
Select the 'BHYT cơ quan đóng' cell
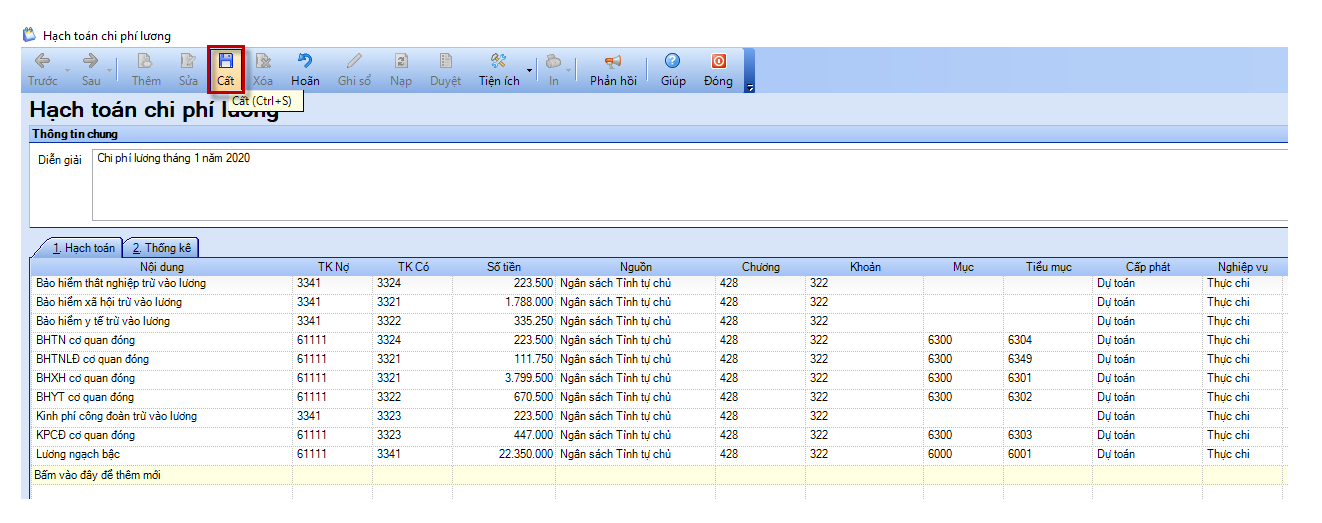click(162, 397)
